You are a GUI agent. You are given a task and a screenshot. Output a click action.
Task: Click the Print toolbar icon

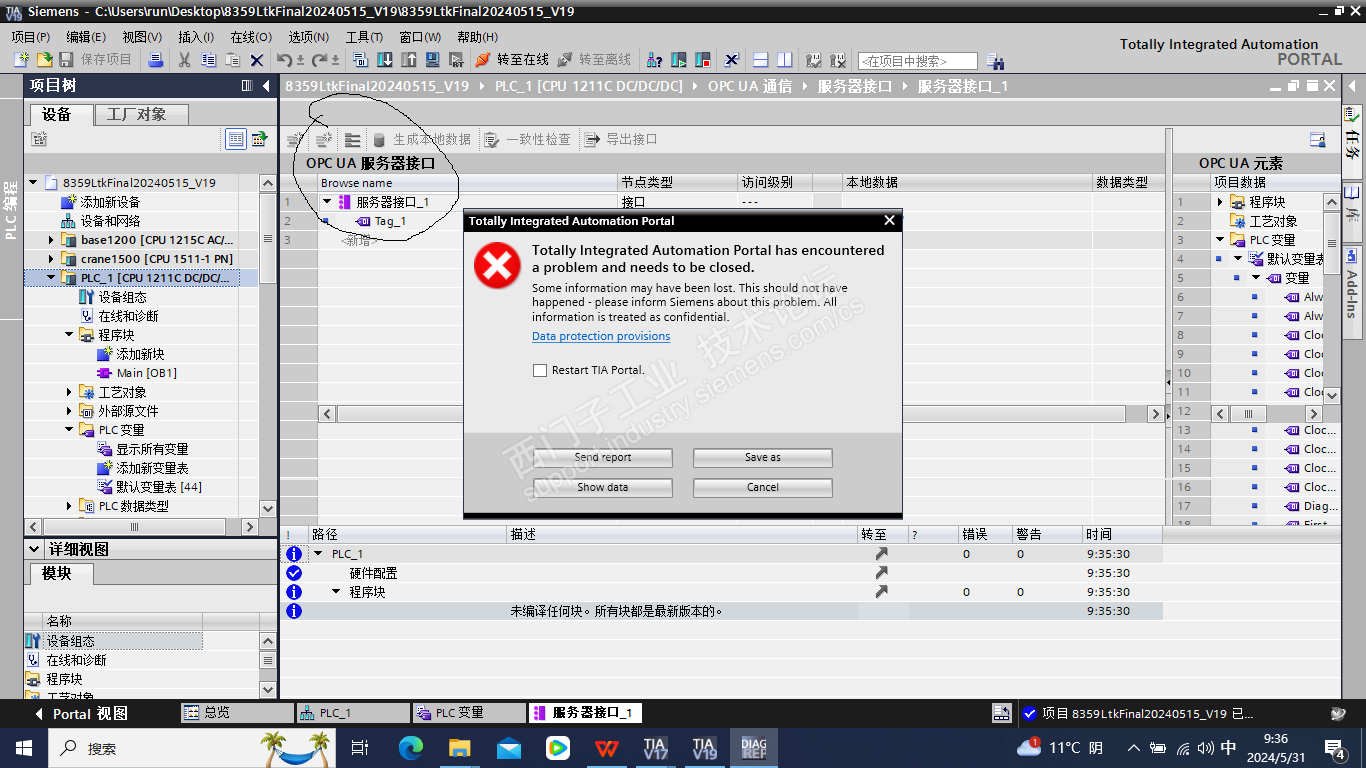(x=155, y=60)
